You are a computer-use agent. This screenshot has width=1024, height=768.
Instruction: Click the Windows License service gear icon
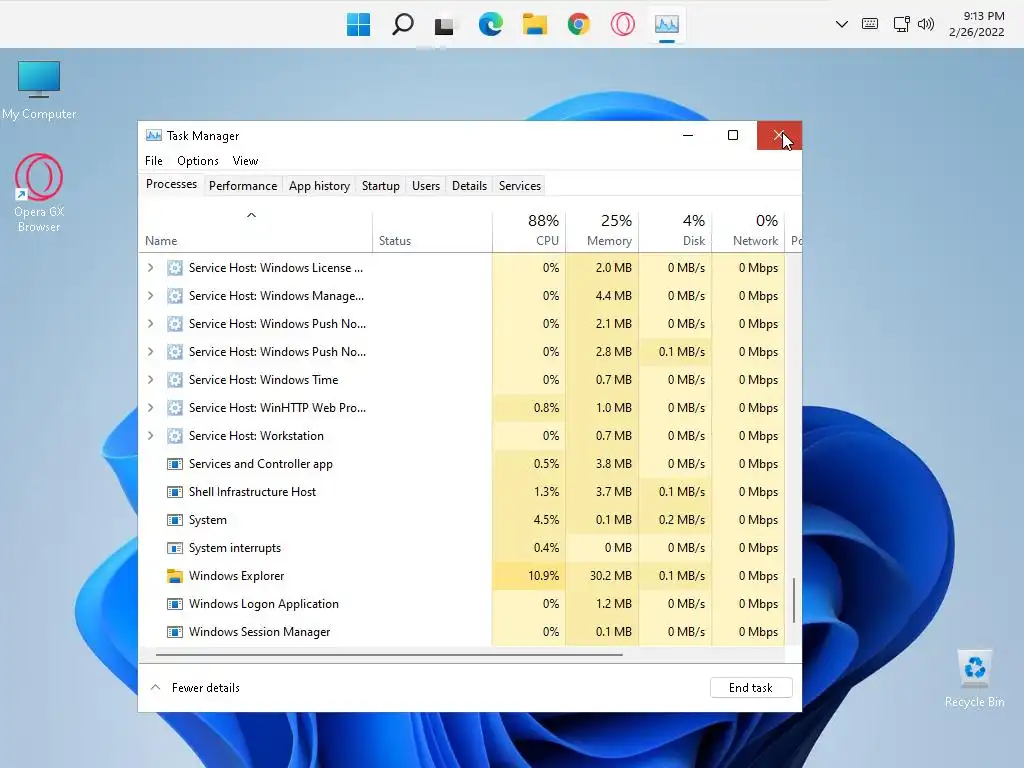[x=174, y=268]
